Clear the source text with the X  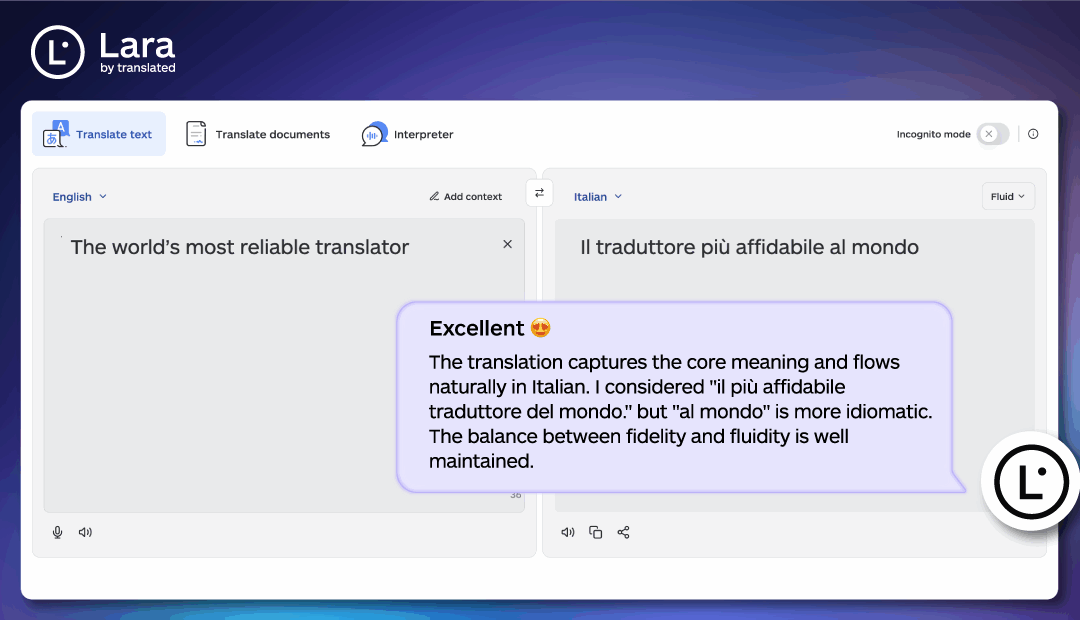pyautogui.click(x=508, y=244)
